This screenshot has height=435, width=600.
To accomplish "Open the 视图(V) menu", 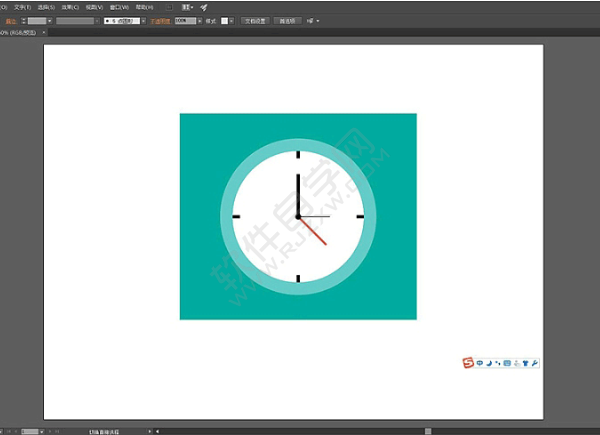I will (94, 7).
